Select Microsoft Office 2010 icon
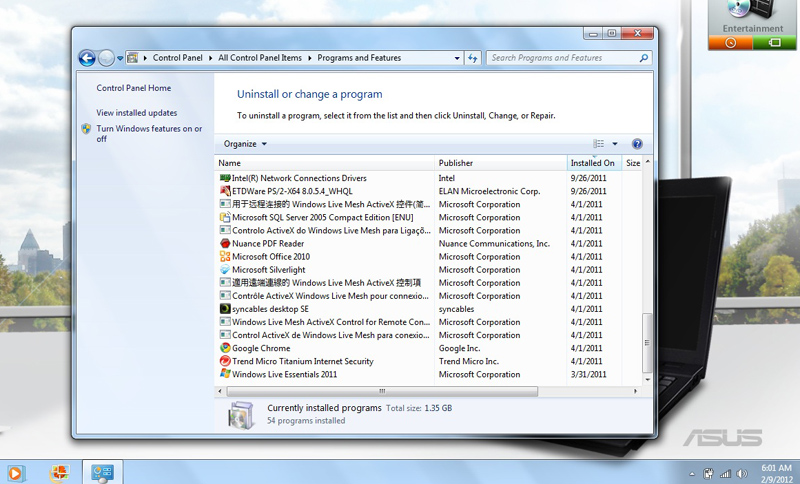This screenshot has height=484, width=800. [x=225, y=257]
